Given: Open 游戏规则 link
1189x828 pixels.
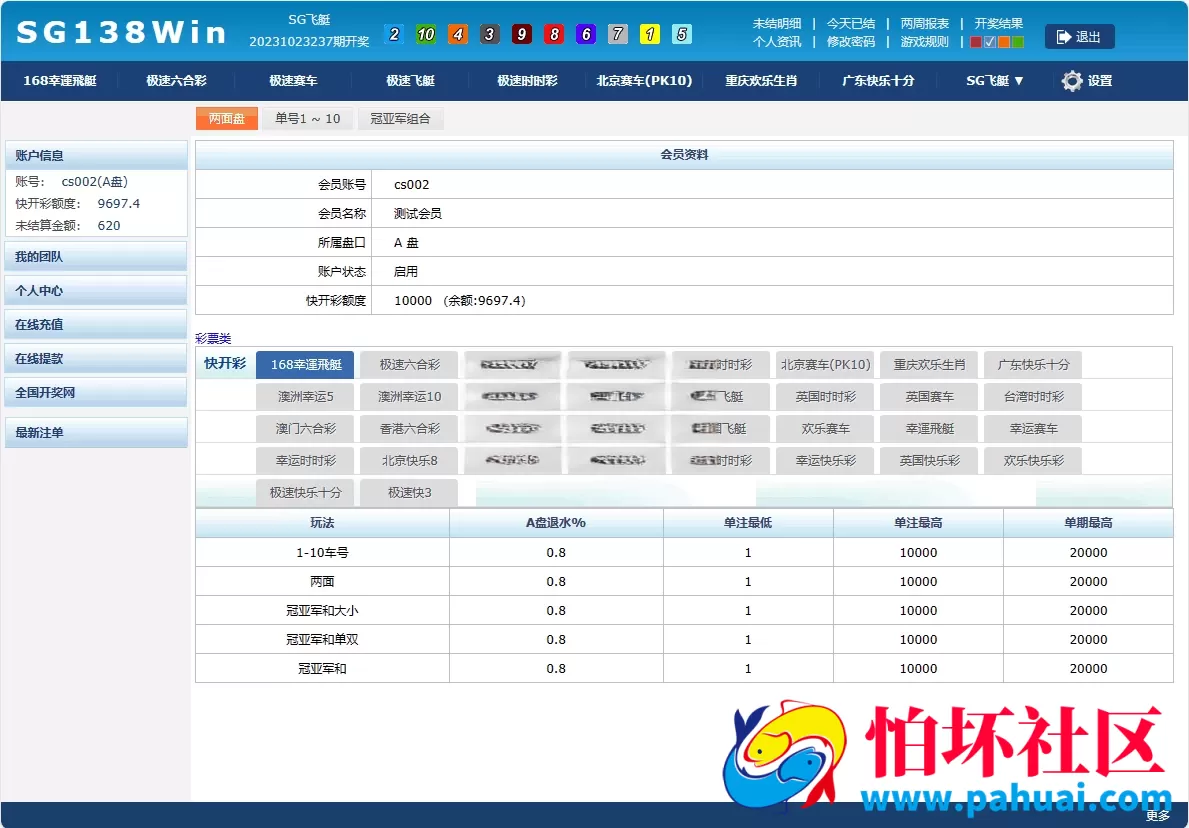Looking at the screenshot, I should coord(924,42).
